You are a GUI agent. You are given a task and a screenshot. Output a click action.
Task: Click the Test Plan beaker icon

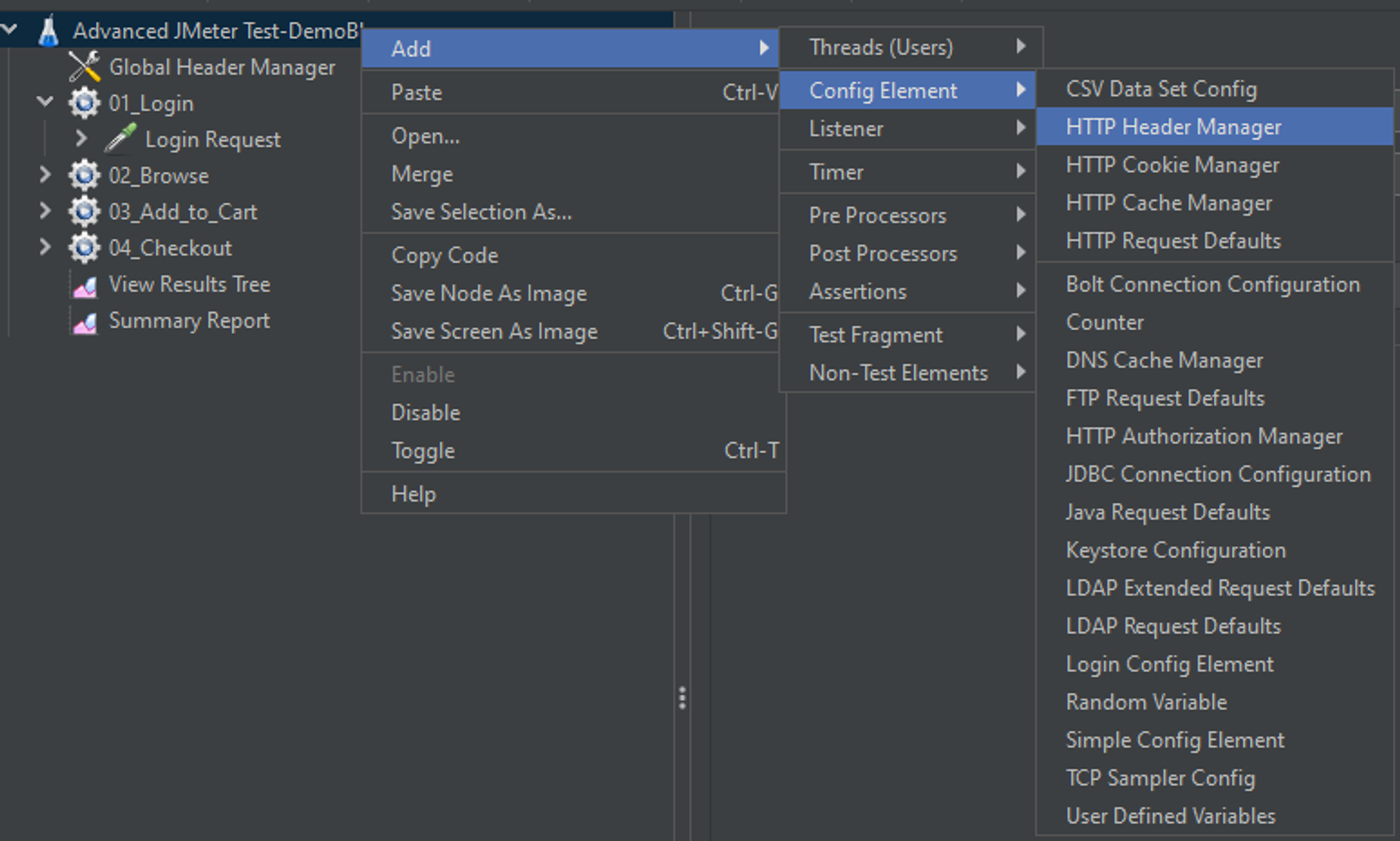(x=48, y=32)
